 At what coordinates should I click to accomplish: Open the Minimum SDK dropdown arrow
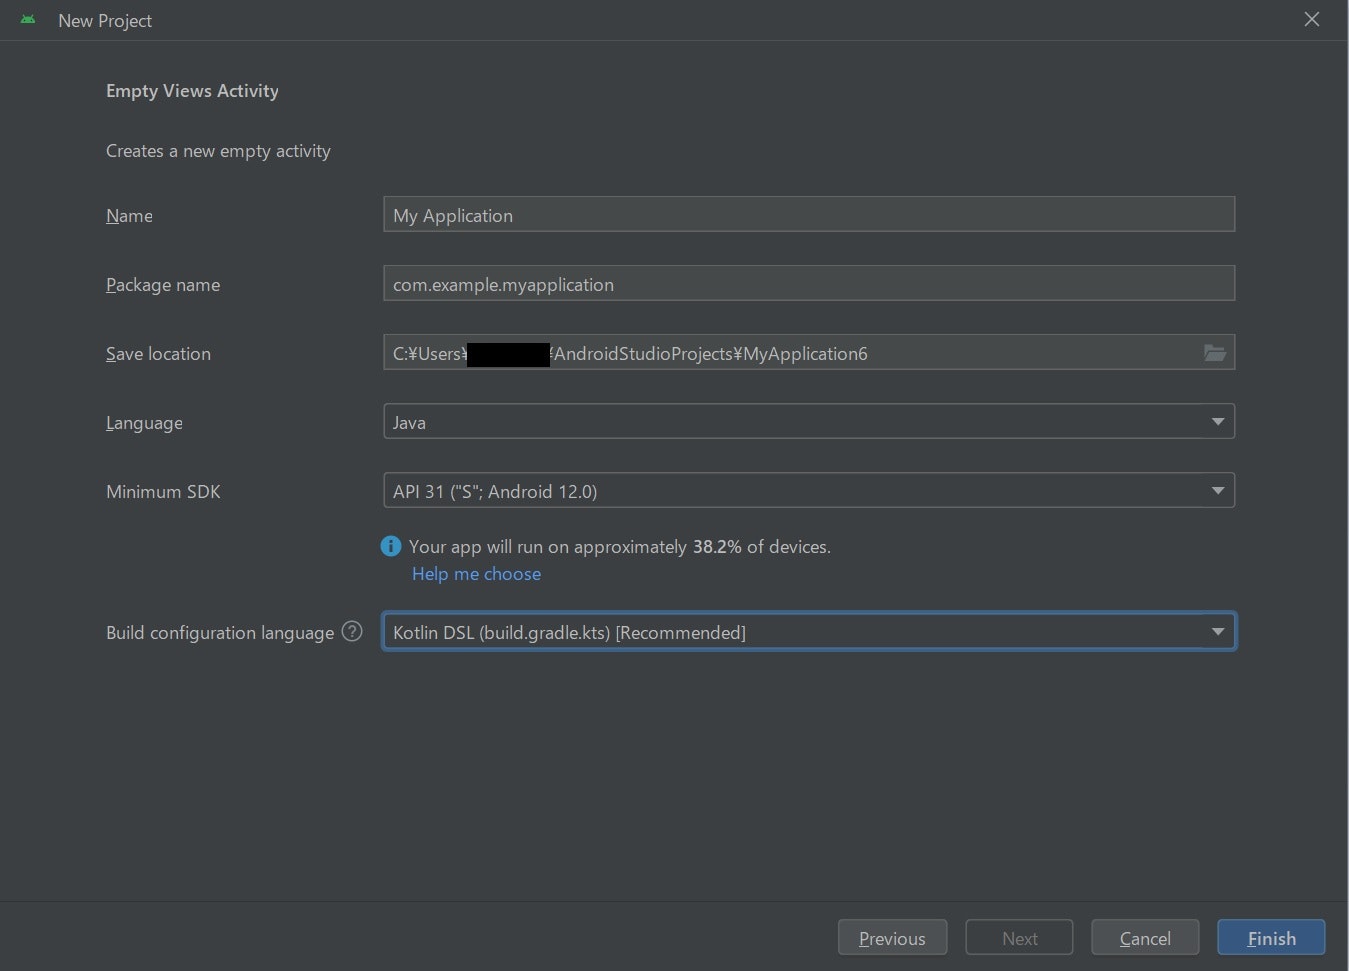[x=1217, y=491]
